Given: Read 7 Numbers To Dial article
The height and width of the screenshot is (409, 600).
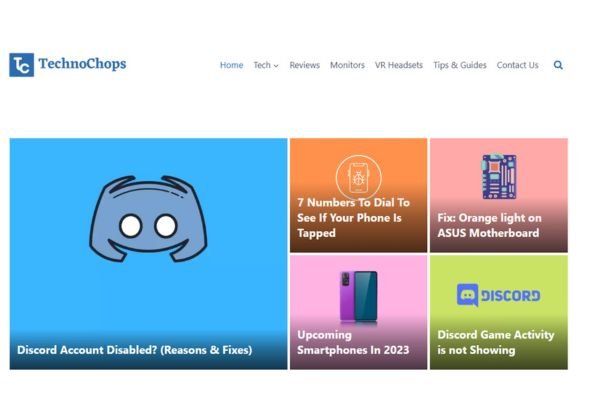Looking at the screenshot, I should 353,218.
